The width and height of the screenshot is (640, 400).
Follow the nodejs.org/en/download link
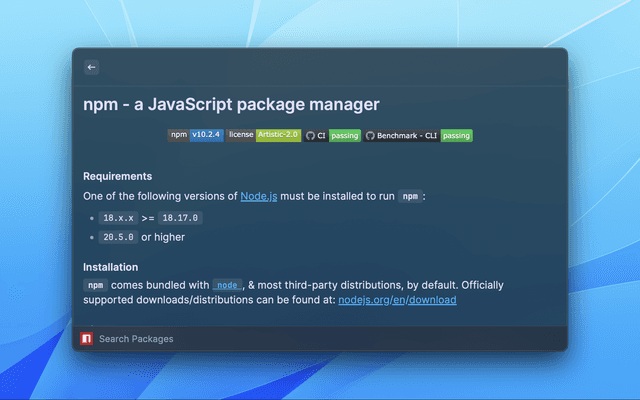397,299
